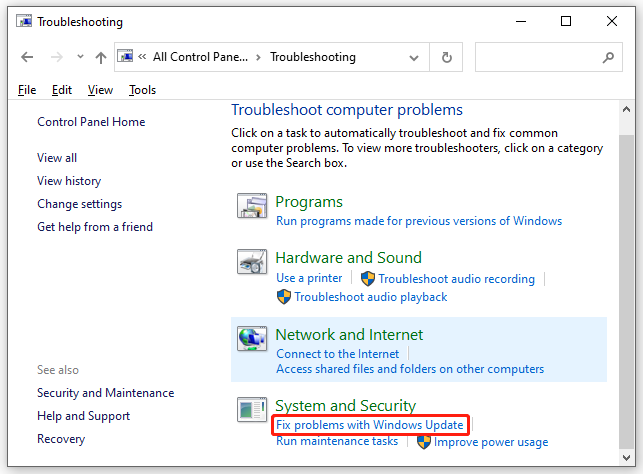This screenshot has width=643, height=474.
Task: Open the View menu
Action: tap(100, 90)
